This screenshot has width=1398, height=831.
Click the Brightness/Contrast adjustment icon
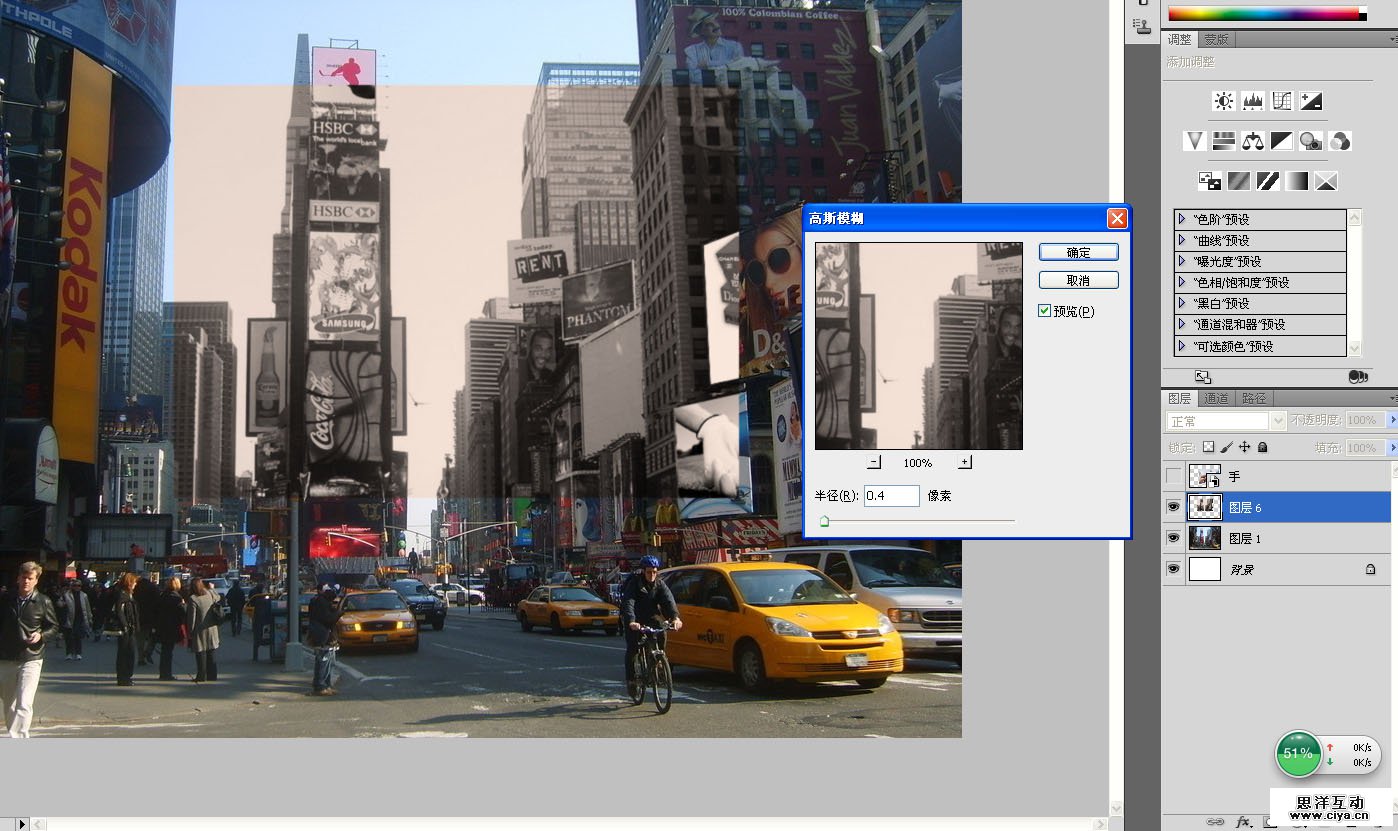[1224, 101]
